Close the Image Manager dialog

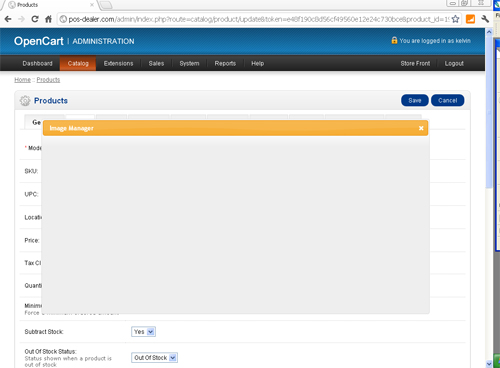tap(421, 128)
